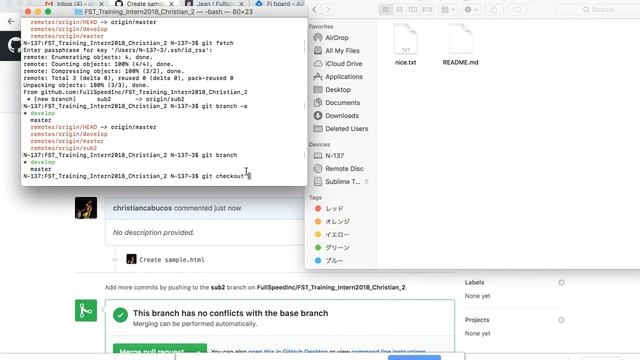This screenshot has height=360, width=640.
Task: Select the nice.txt file icon
Action: coord(405,39)
